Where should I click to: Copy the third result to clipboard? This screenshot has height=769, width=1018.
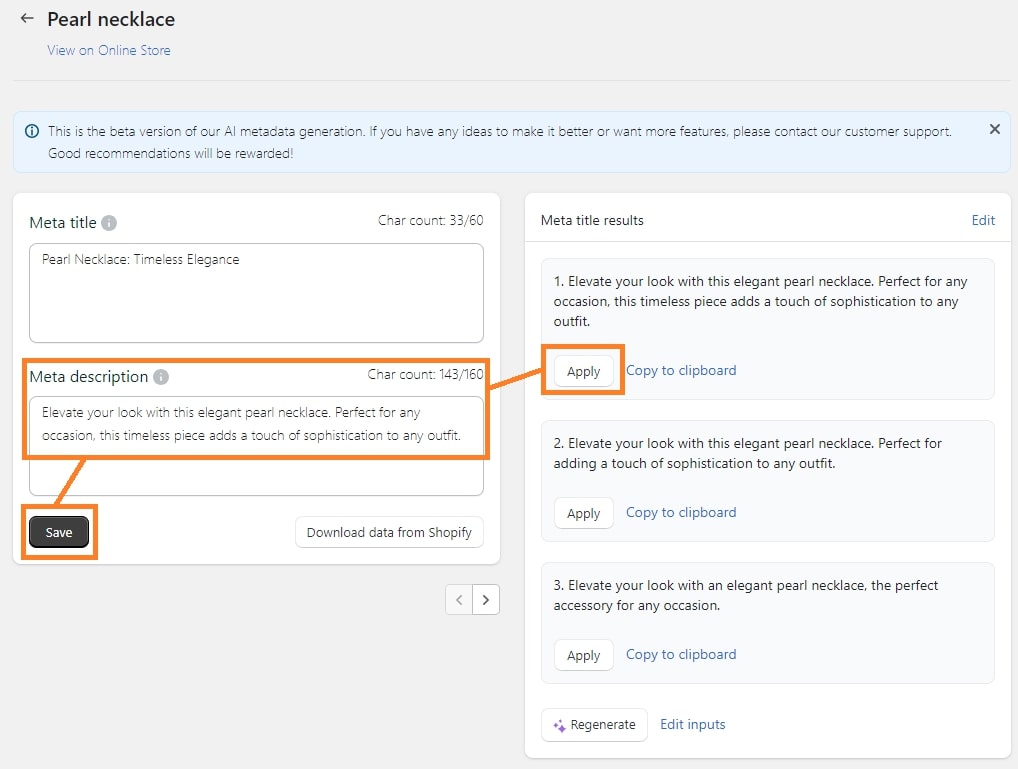[680, 654]
